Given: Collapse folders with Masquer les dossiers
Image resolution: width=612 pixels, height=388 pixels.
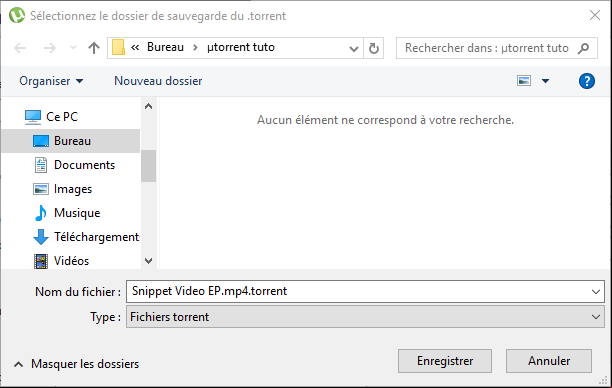Looking at the screenshot, I should pos(76,364).
